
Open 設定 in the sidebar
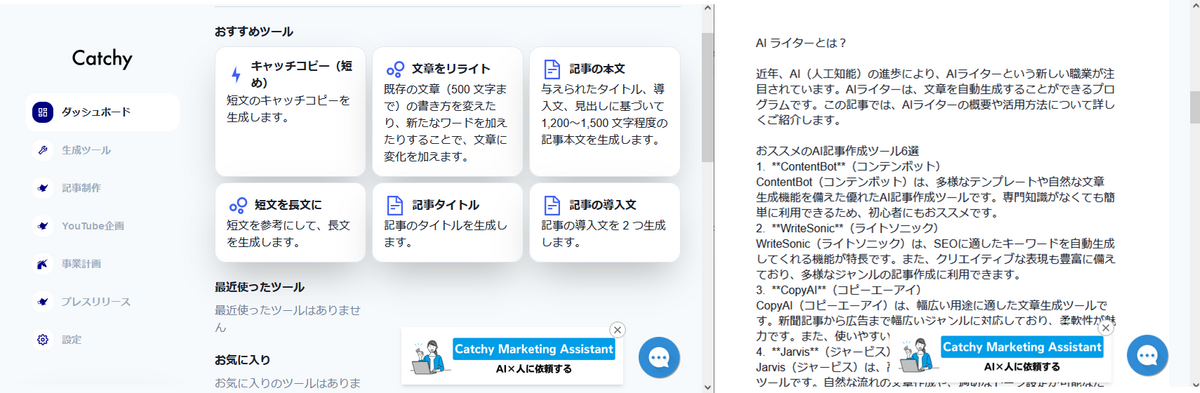click(71, 340)
